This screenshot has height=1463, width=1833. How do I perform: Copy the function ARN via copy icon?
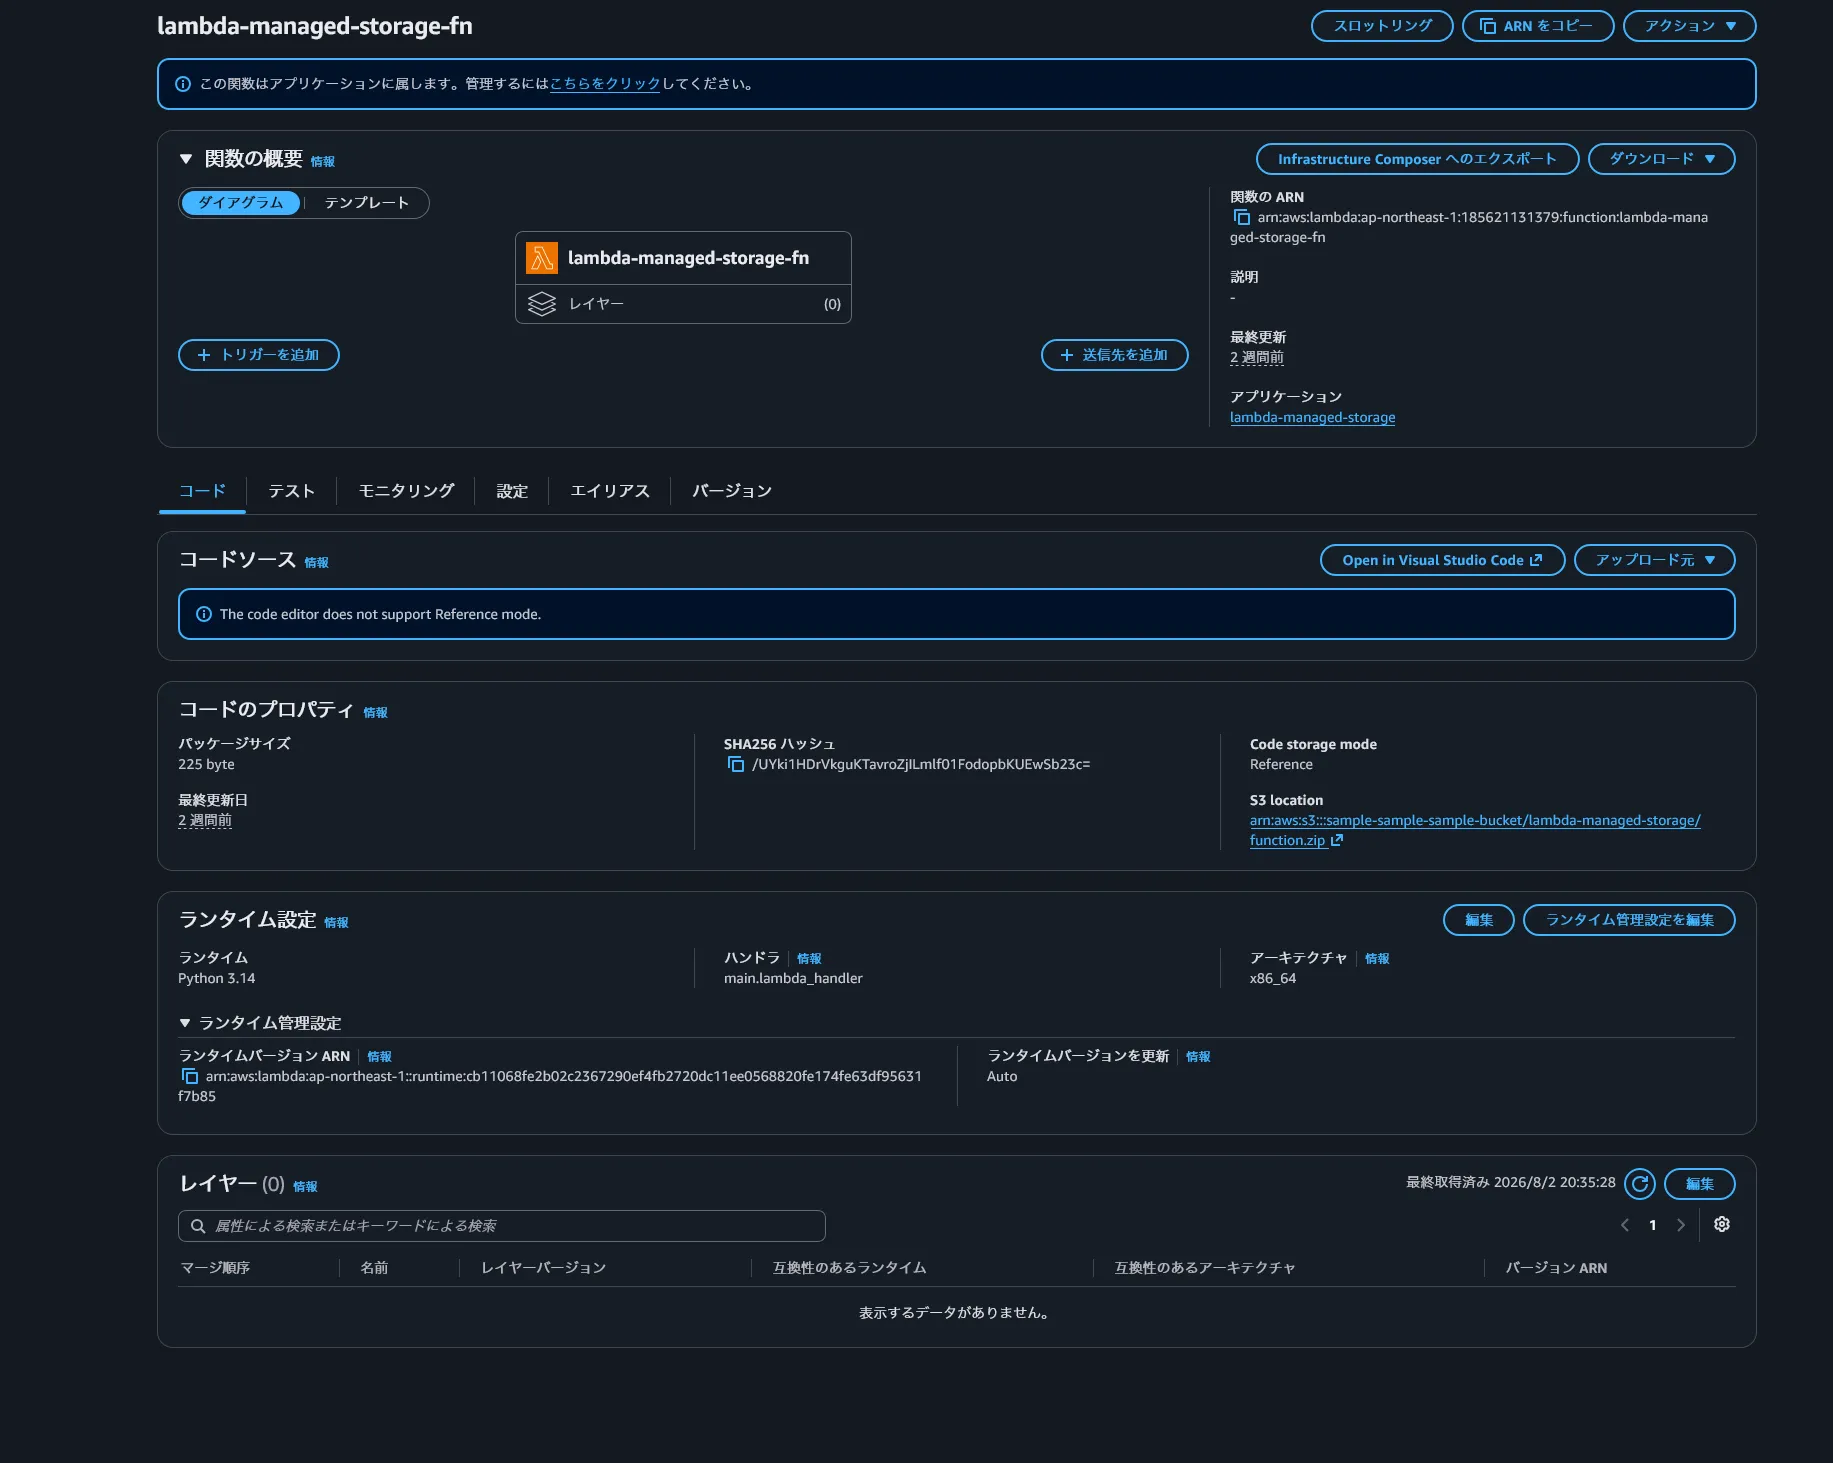pos(1241,218)
